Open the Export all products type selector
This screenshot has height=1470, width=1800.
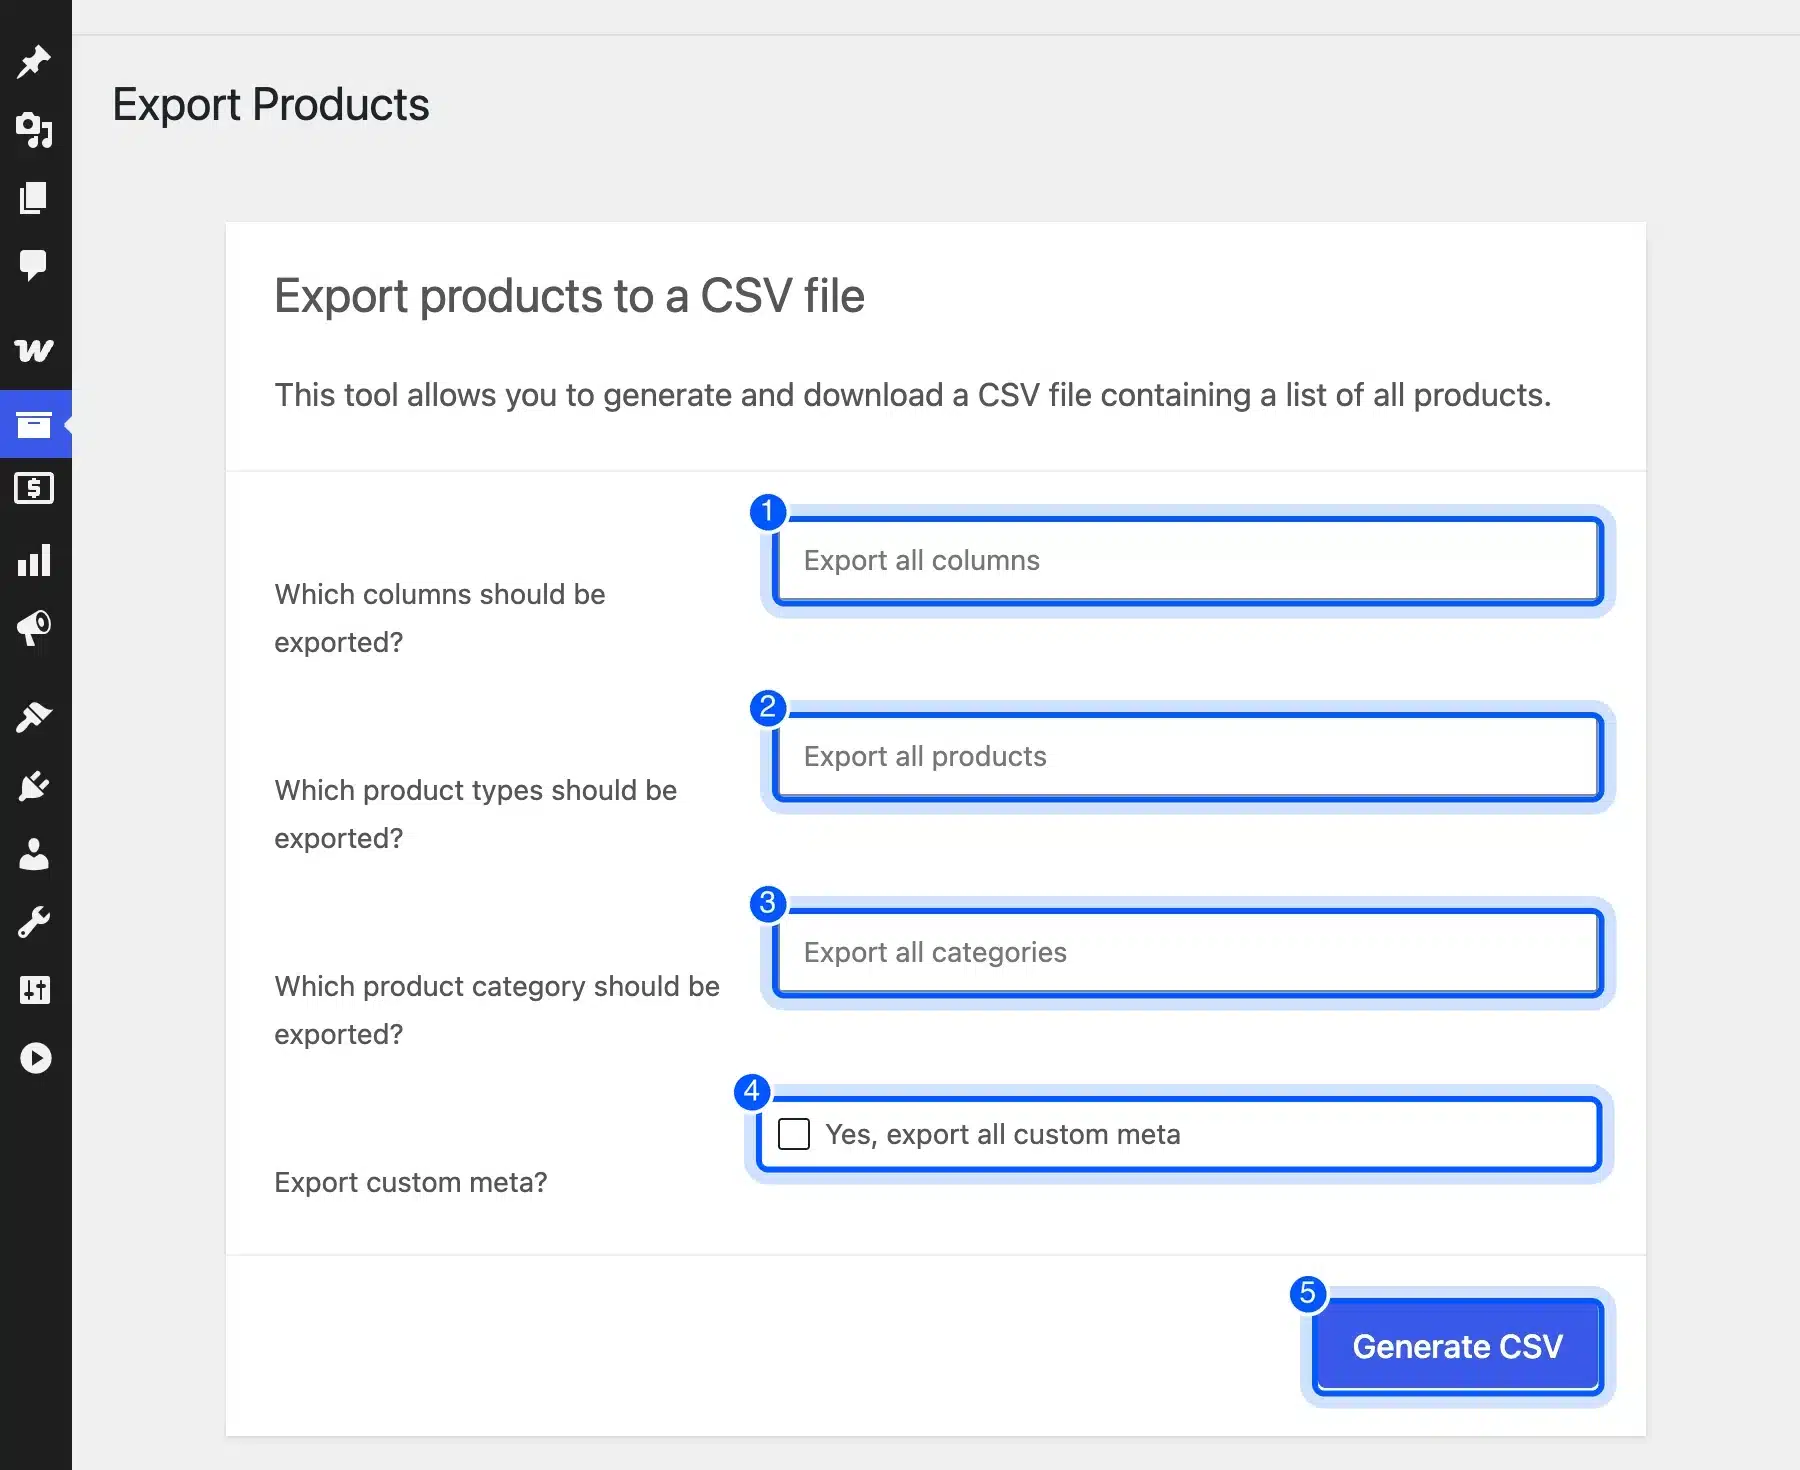(1188, 756)
